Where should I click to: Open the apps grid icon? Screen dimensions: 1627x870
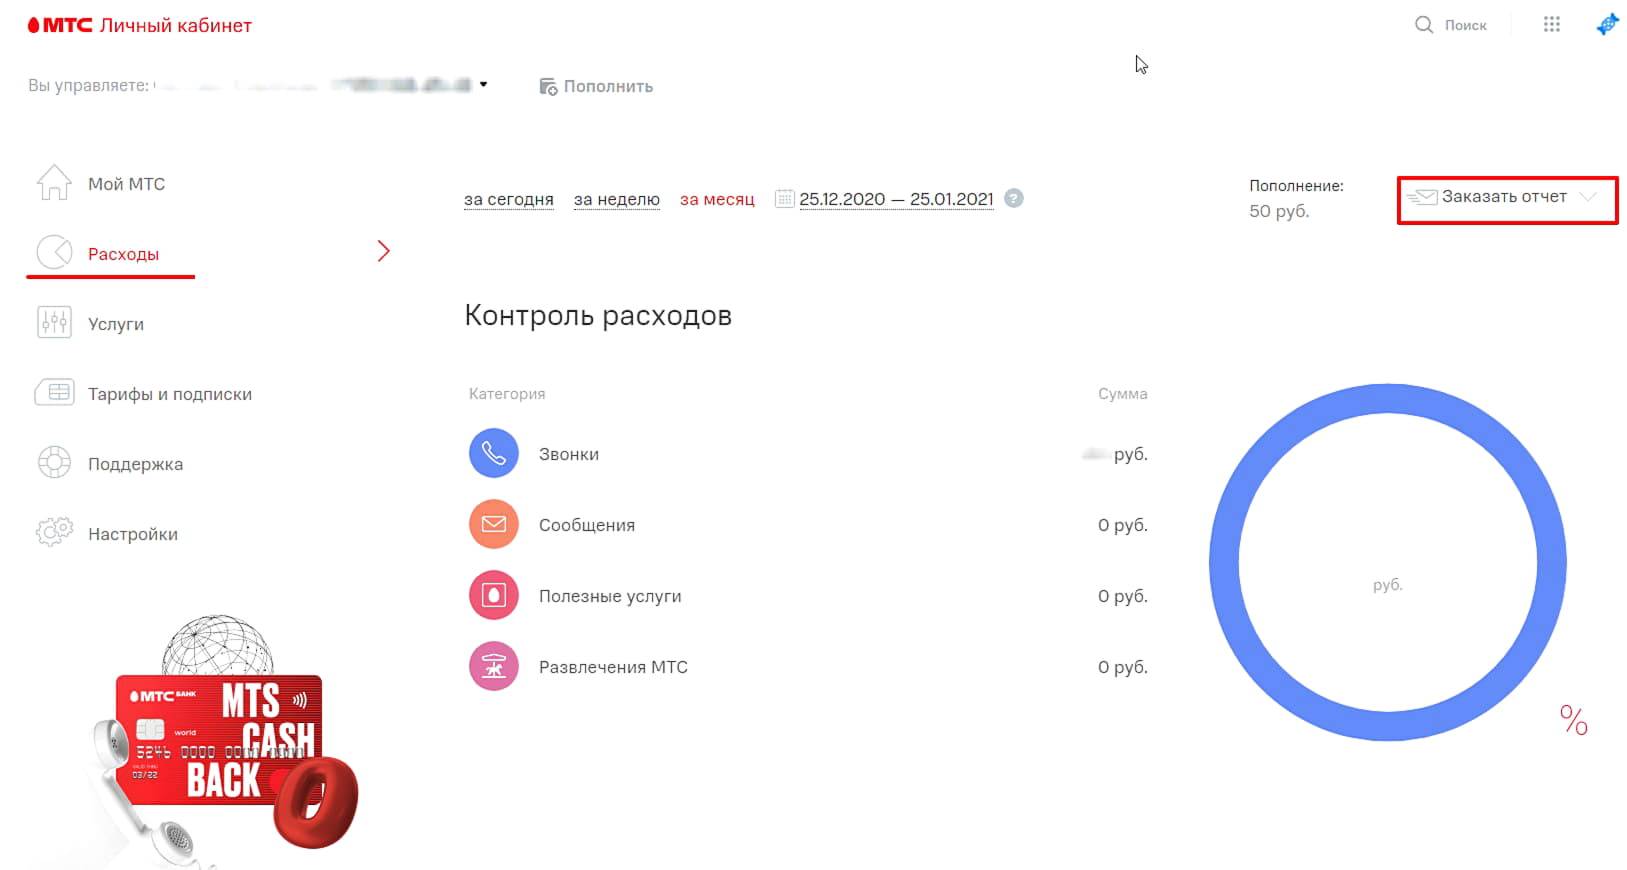1551,25
